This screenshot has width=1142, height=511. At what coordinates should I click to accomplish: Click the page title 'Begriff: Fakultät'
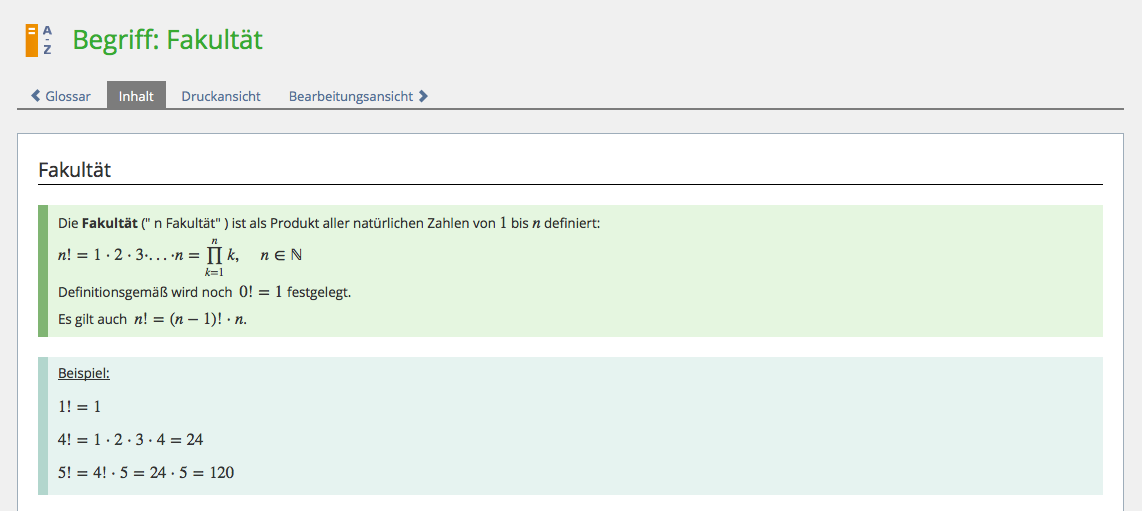click(167, 40)
